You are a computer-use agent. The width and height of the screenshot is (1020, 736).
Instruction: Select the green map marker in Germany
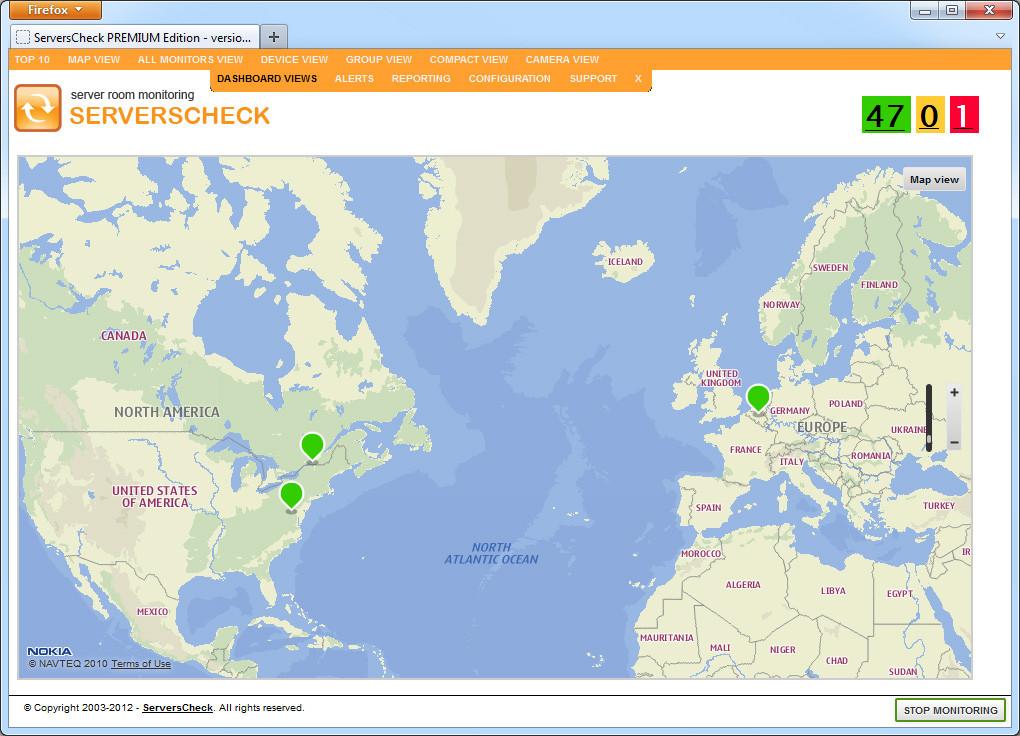point(758,399)
